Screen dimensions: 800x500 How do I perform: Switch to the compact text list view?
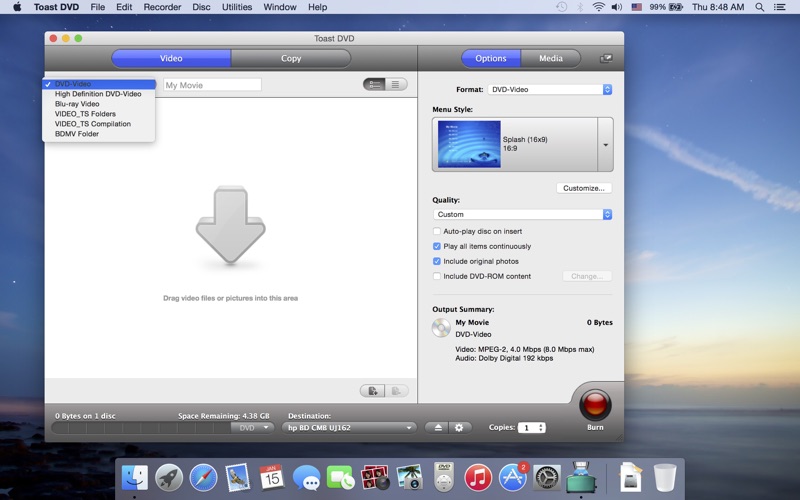point(396,85)
